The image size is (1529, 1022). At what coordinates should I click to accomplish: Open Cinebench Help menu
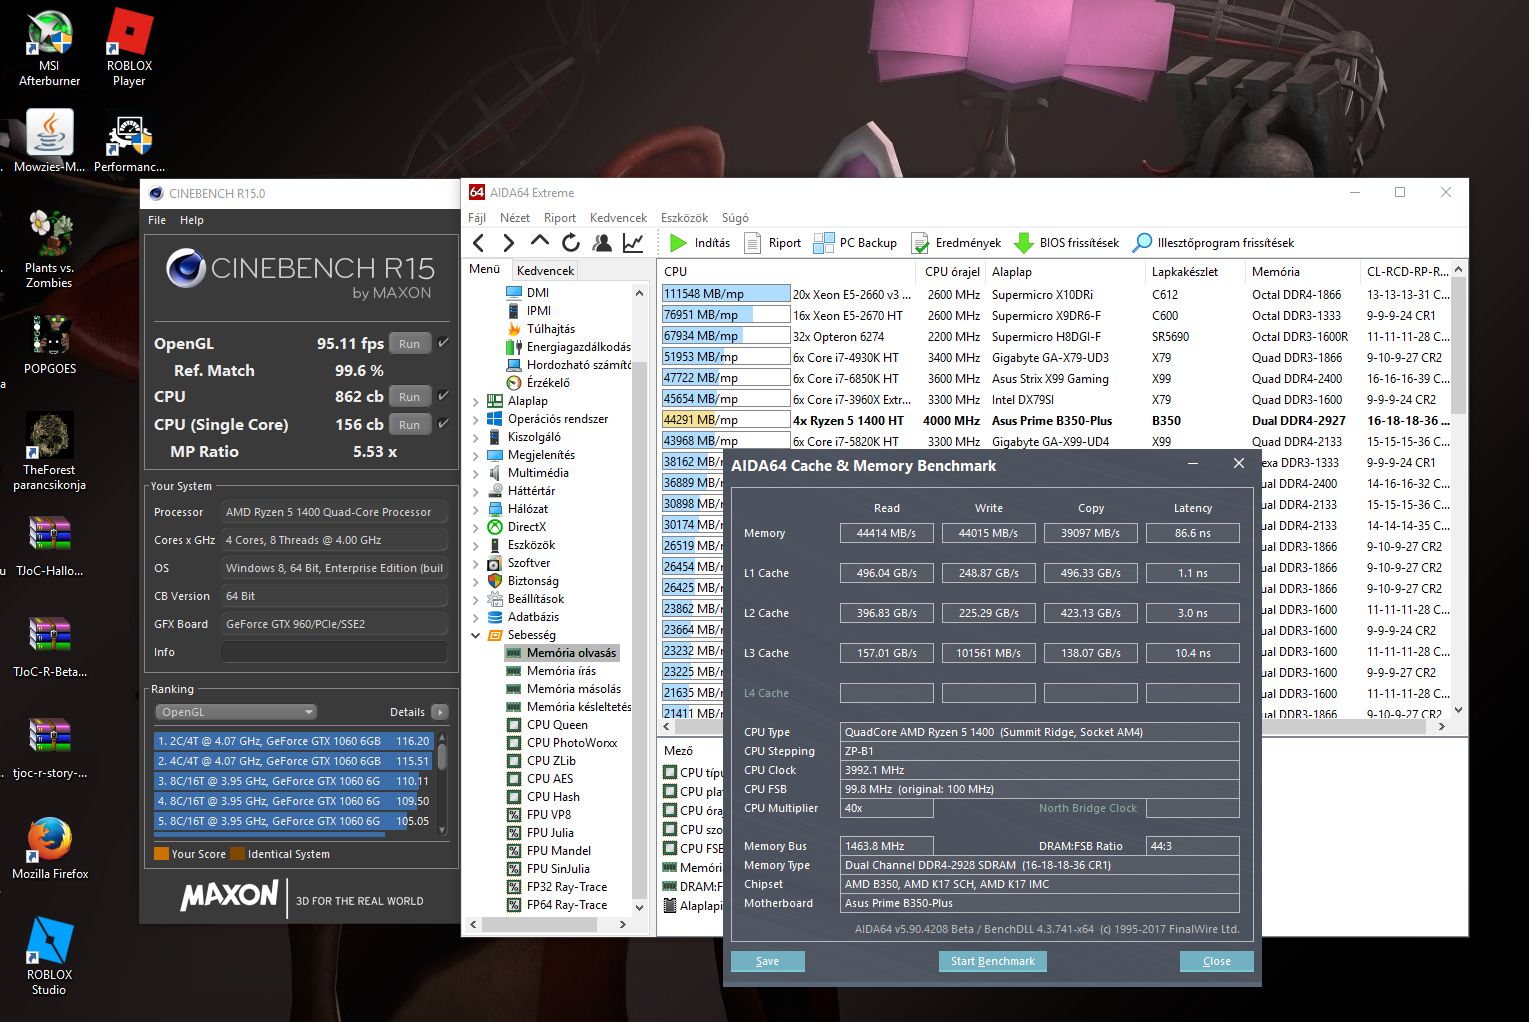pos(192,220)
